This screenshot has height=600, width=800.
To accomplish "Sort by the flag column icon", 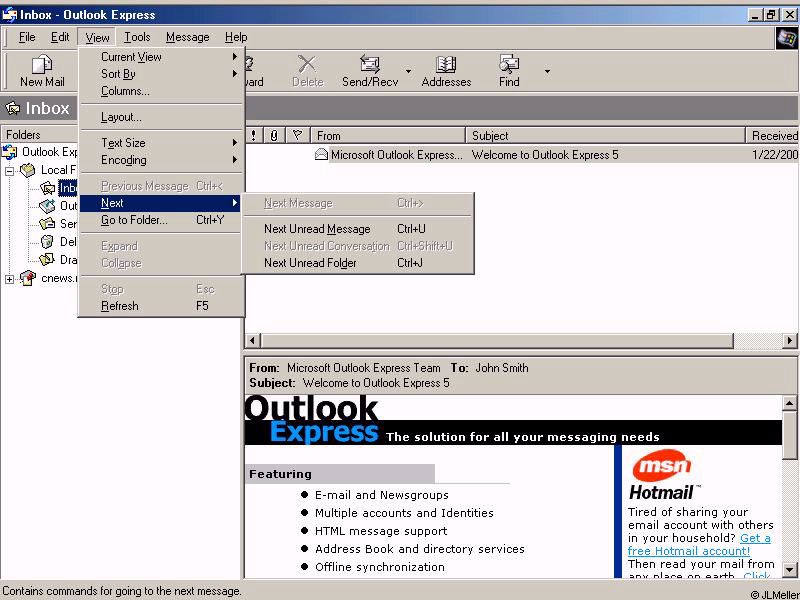I will pos(297,135).
